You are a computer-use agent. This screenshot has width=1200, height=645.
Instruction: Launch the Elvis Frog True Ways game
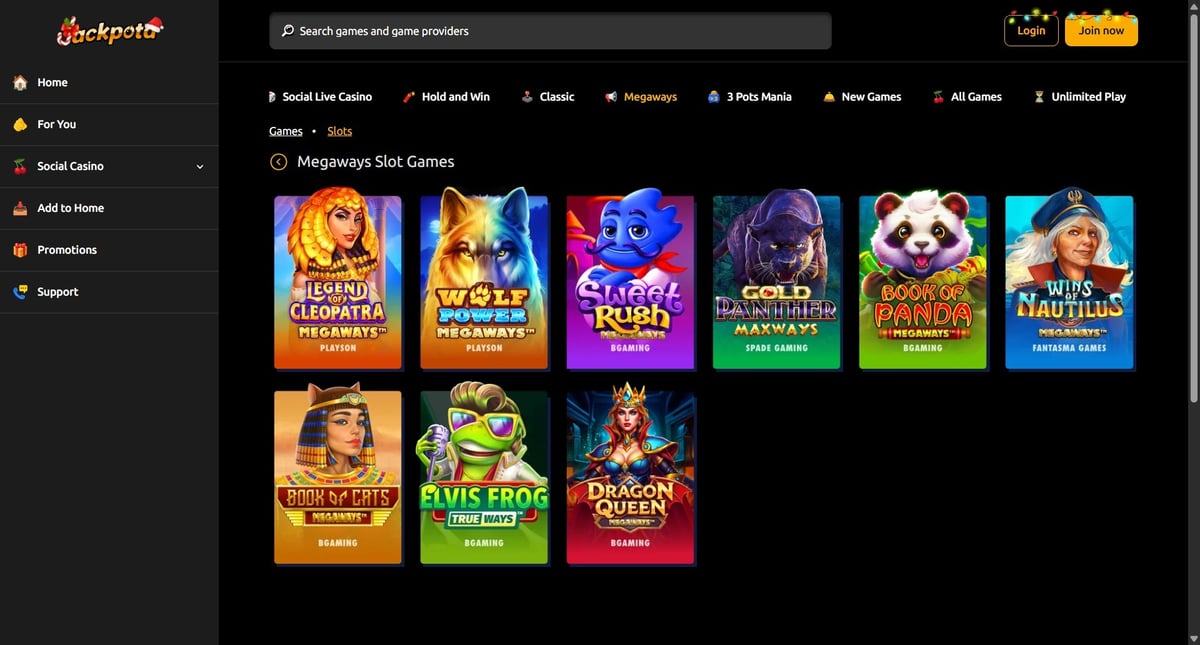[x=484, y=477]
